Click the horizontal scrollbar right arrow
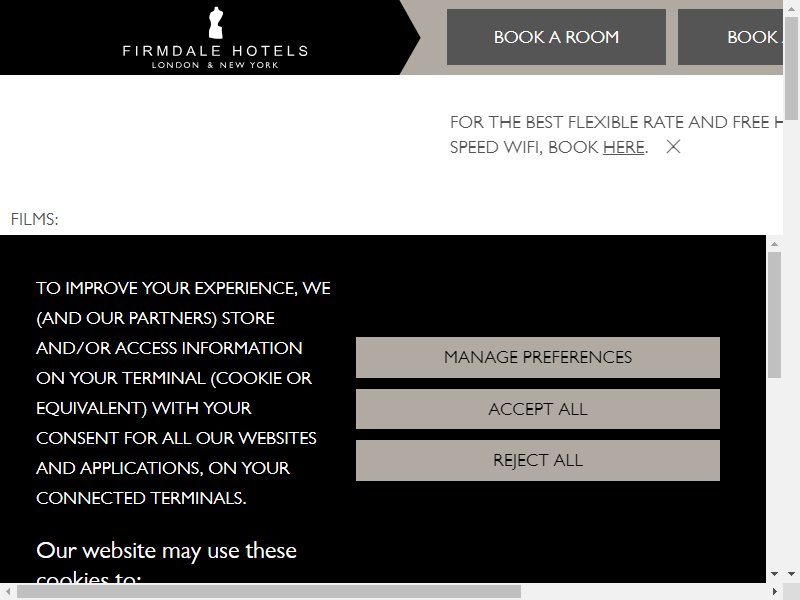The height and width of the screenshot is (600, 800). pyautogui.click(x=775, y=592)
